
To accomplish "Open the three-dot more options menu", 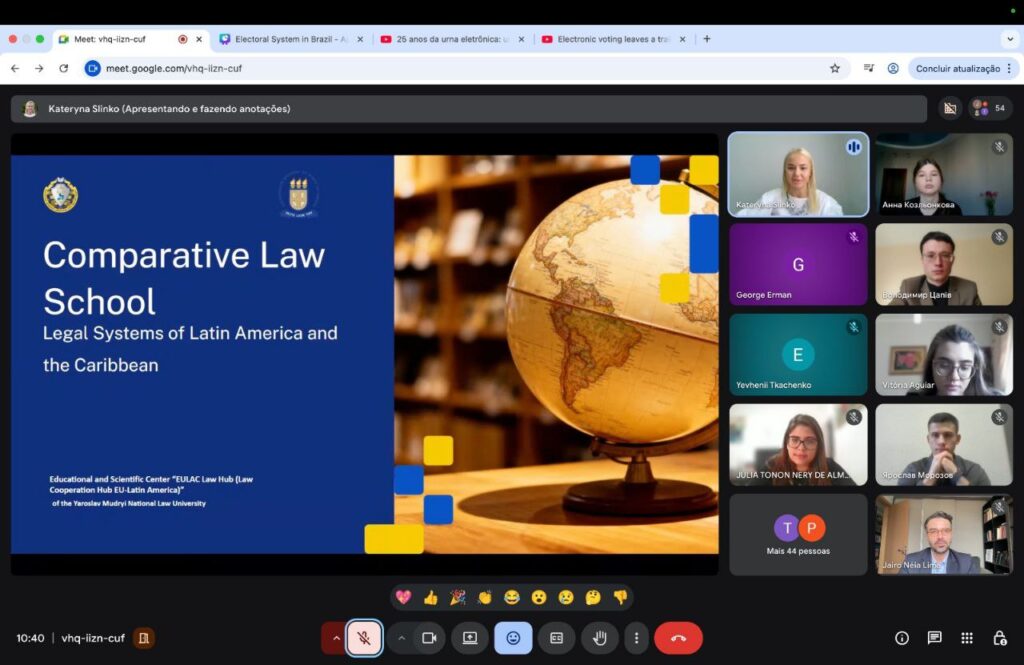I will click(x=636, y=638).
